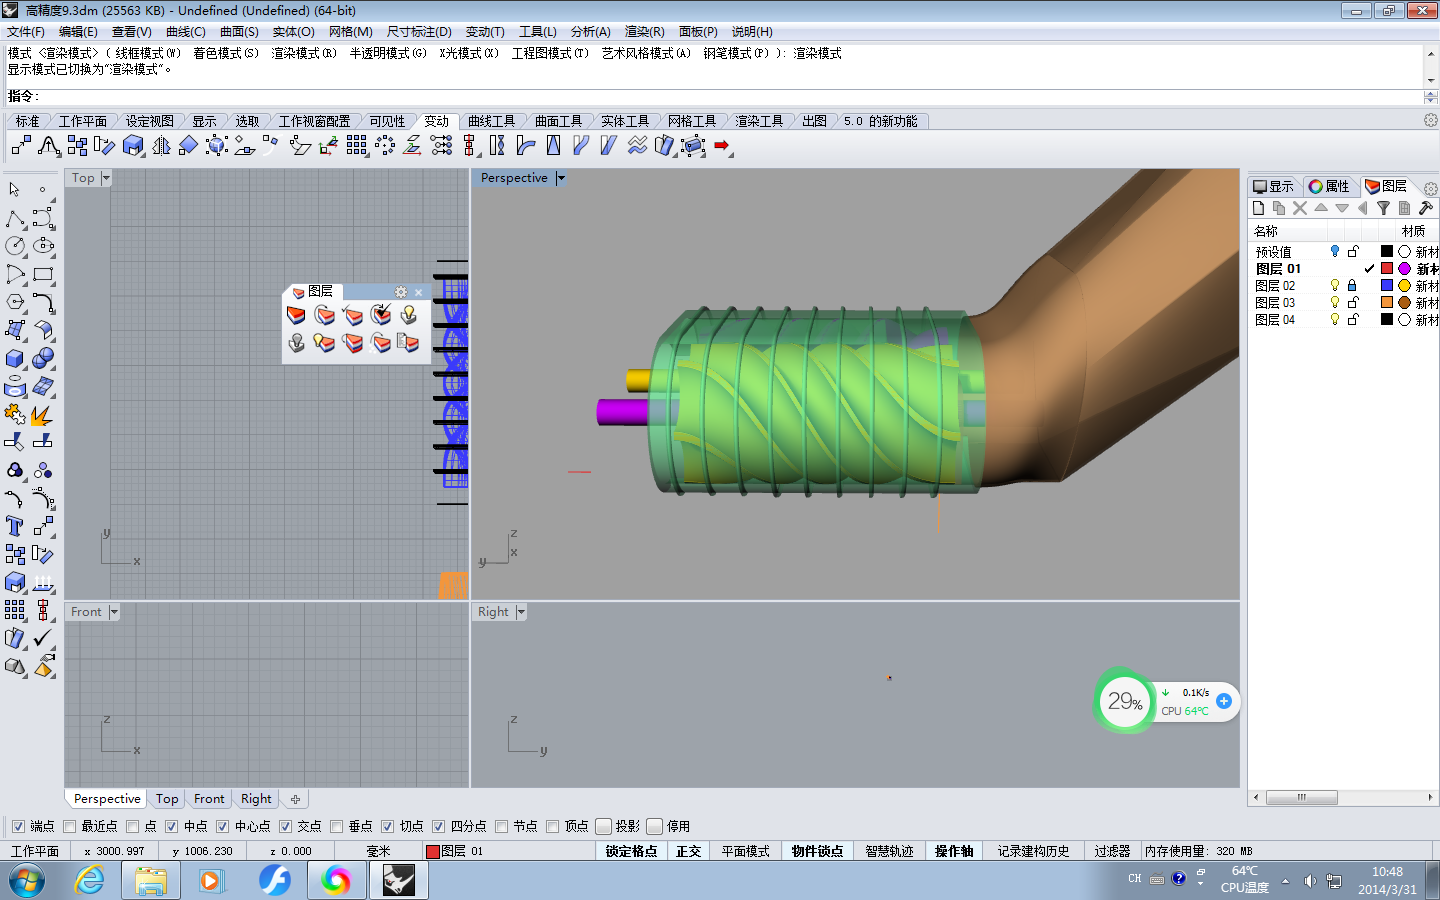
Task: Click the Explode tool icon
Action: click(43, 414)
